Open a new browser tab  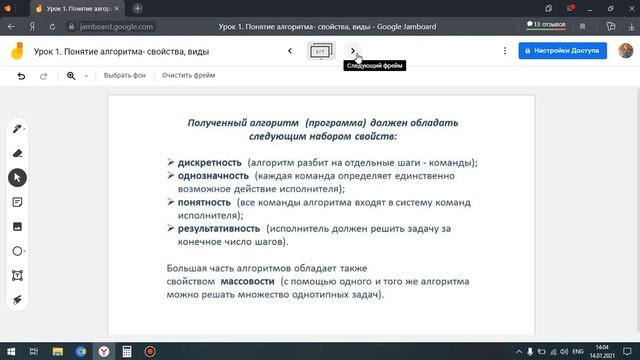click(138, 9)
